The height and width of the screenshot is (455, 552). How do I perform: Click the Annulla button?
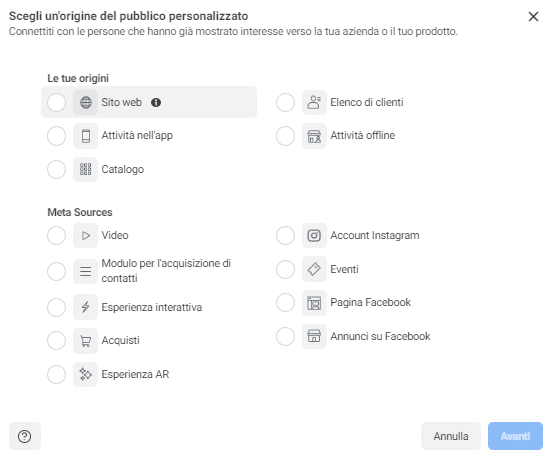451,436
